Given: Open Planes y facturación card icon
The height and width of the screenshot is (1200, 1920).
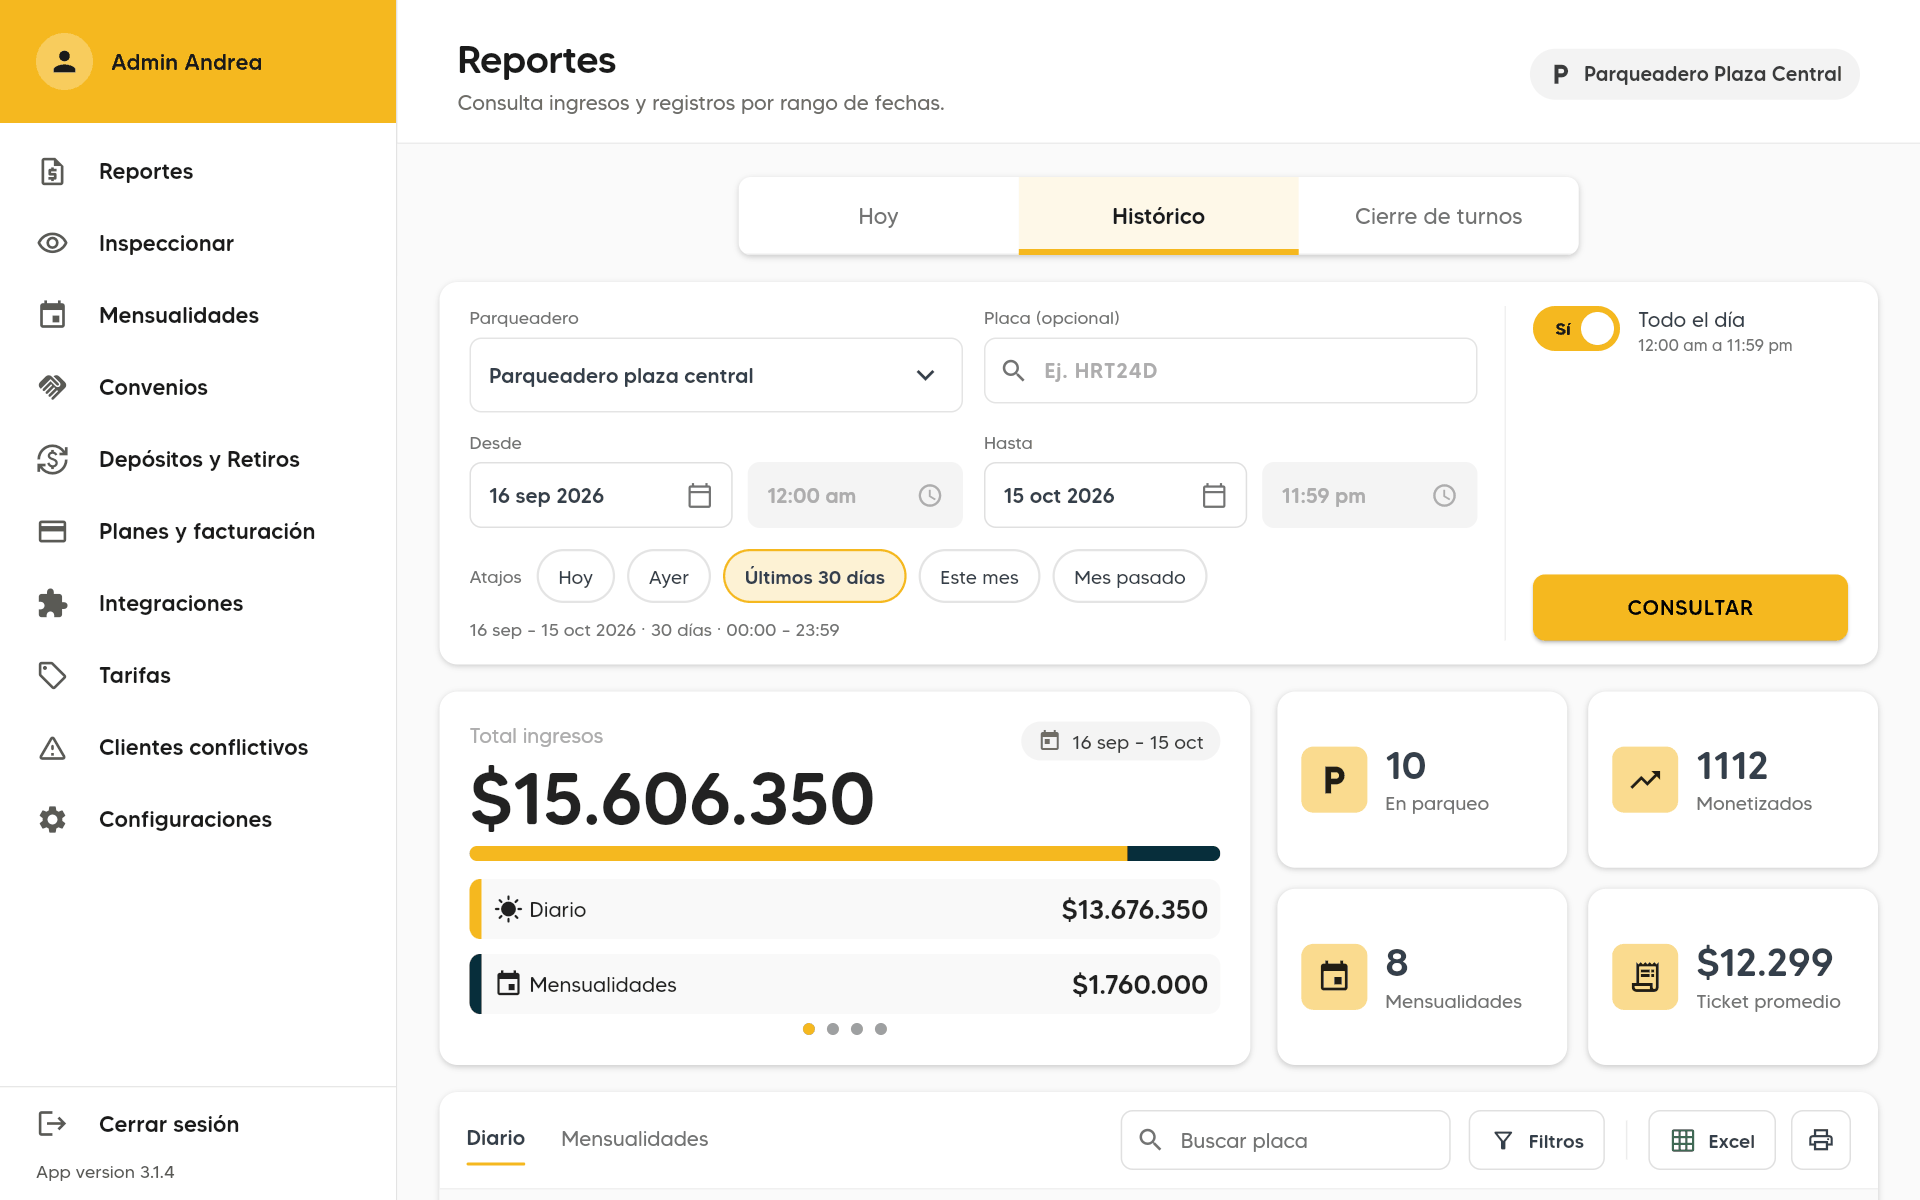Looking at the screenshot, I should click(52, 531).
